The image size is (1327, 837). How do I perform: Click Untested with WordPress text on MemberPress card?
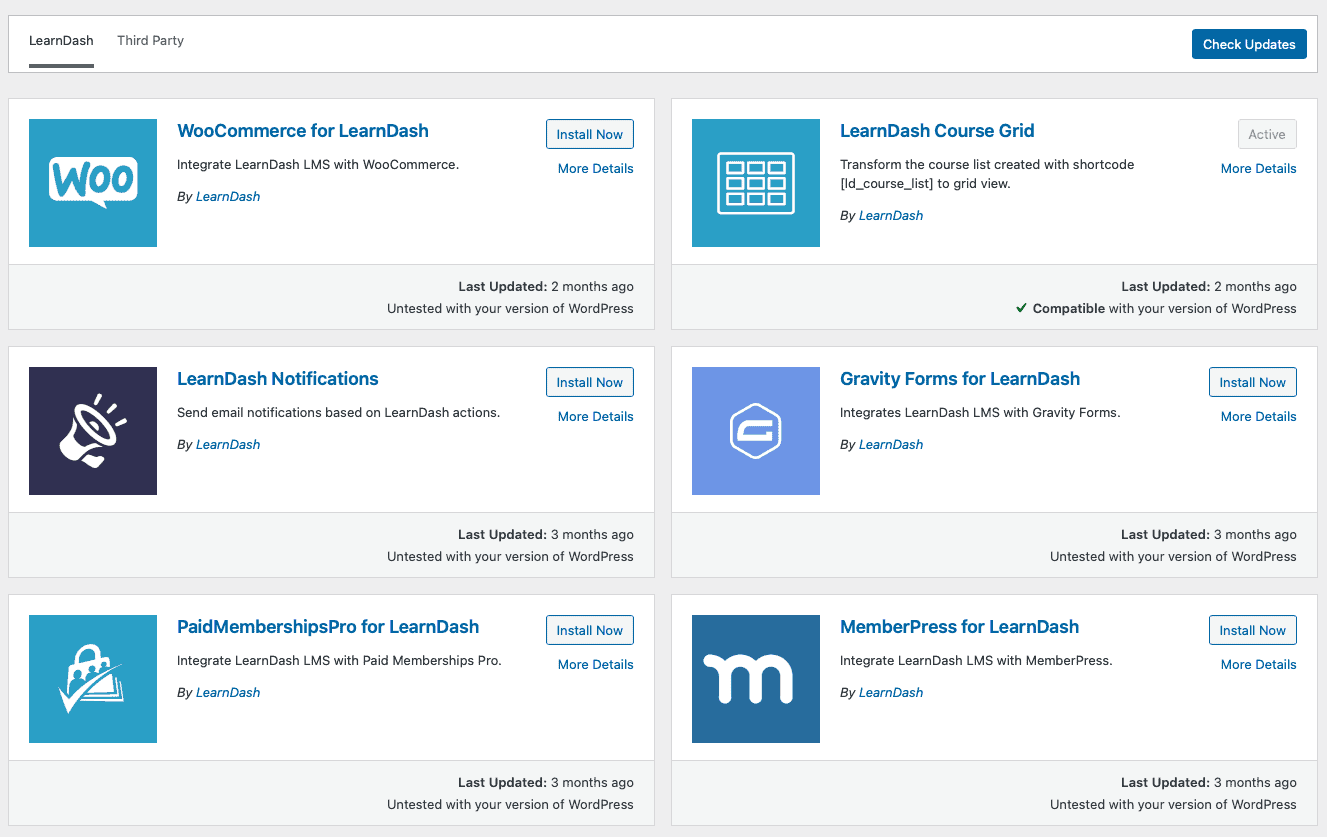pyautogui.click(x=1173, y=804)
